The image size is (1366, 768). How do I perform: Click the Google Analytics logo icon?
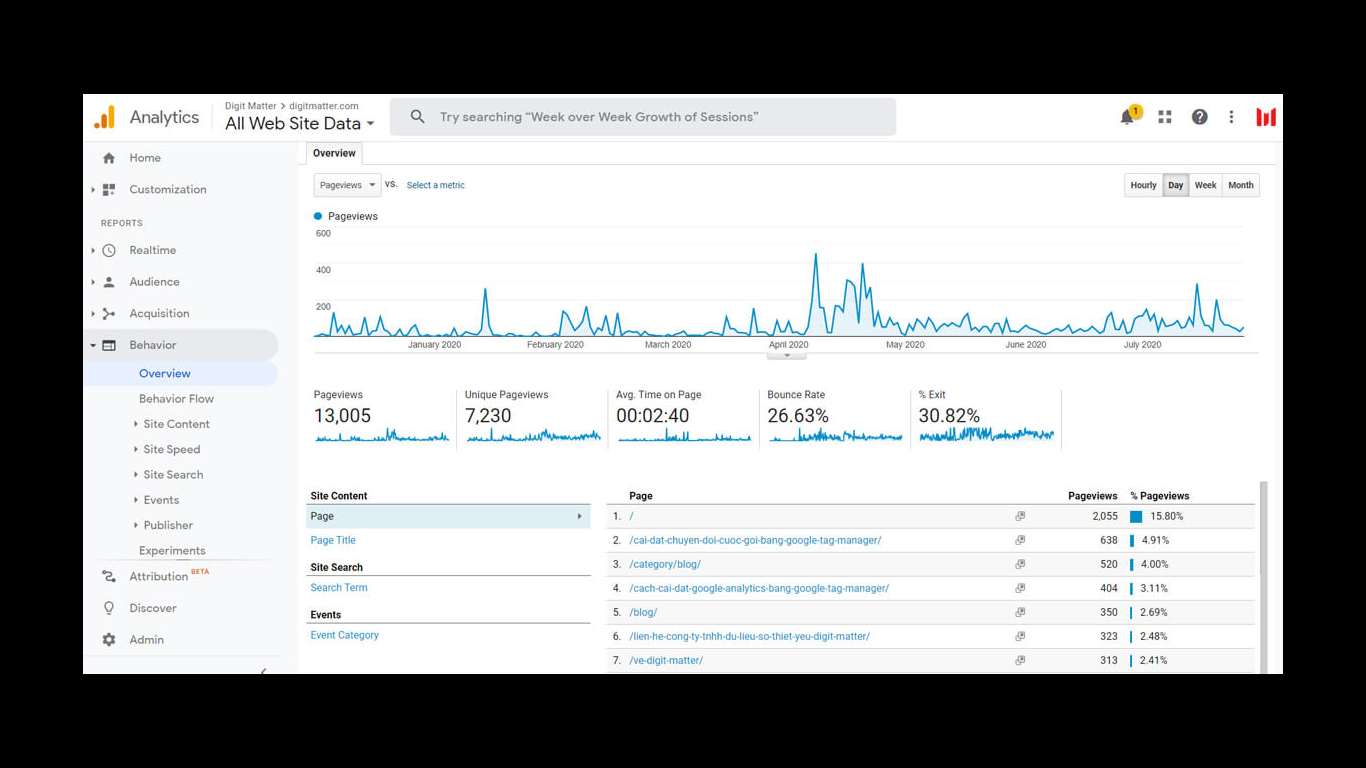105,117
